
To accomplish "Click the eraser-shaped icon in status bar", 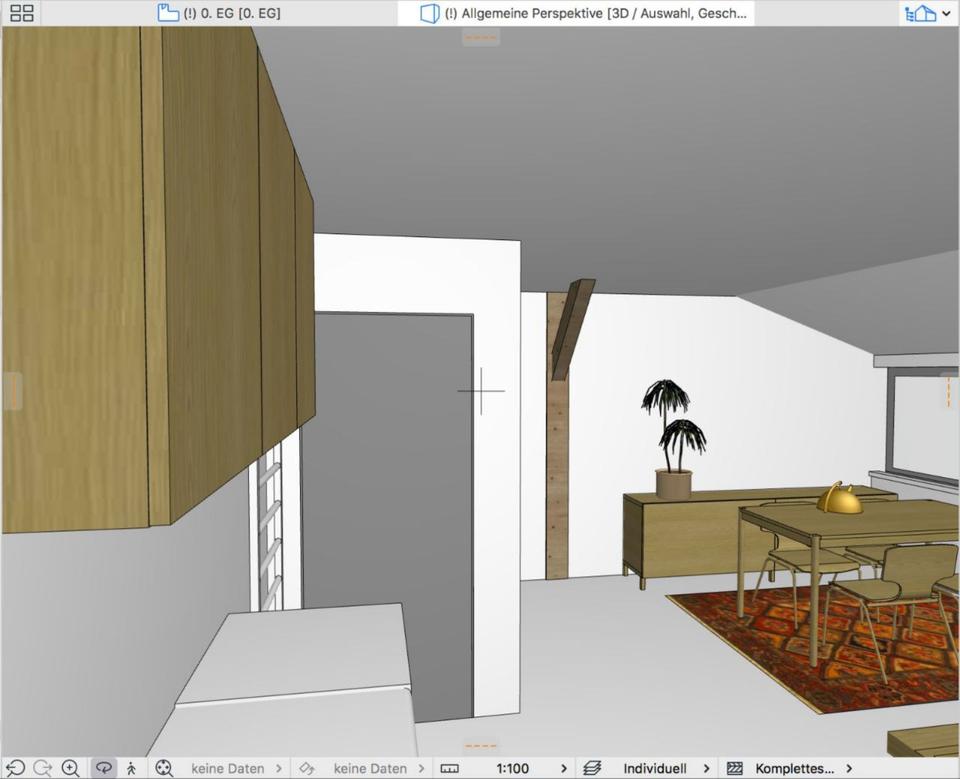I will (307, 768).
